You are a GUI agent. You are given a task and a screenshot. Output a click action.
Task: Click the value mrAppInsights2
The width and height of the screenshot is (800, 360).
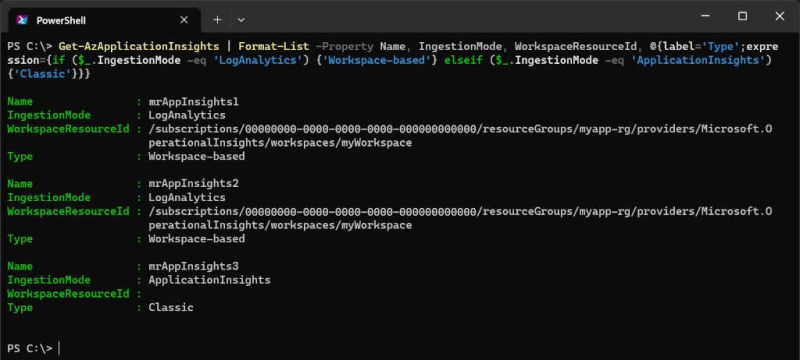pyautogui.click(x=193, y=184)
